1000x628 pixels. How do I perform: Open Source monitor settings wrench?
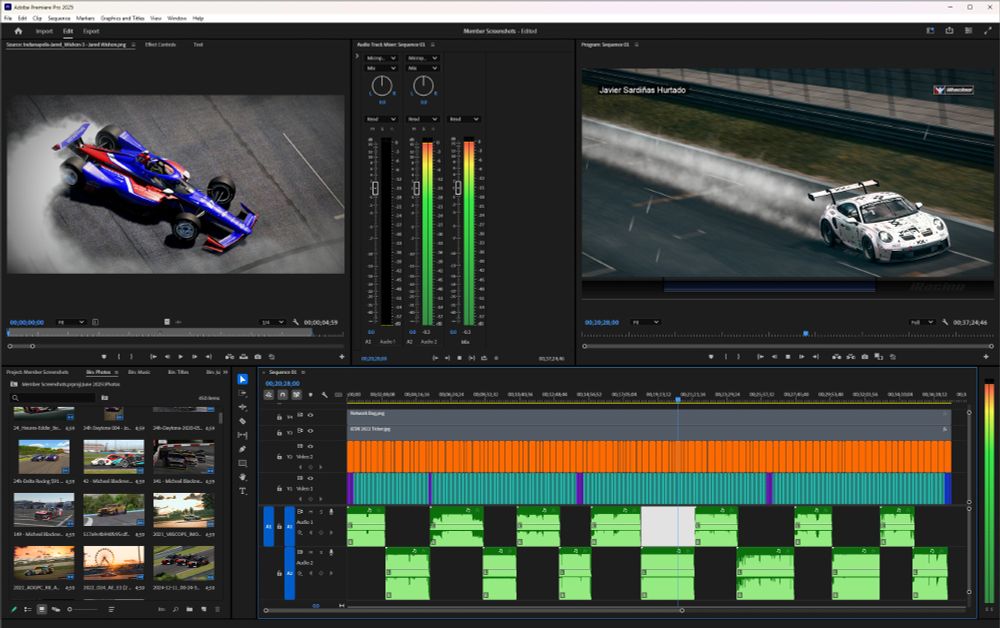point(296,322)
